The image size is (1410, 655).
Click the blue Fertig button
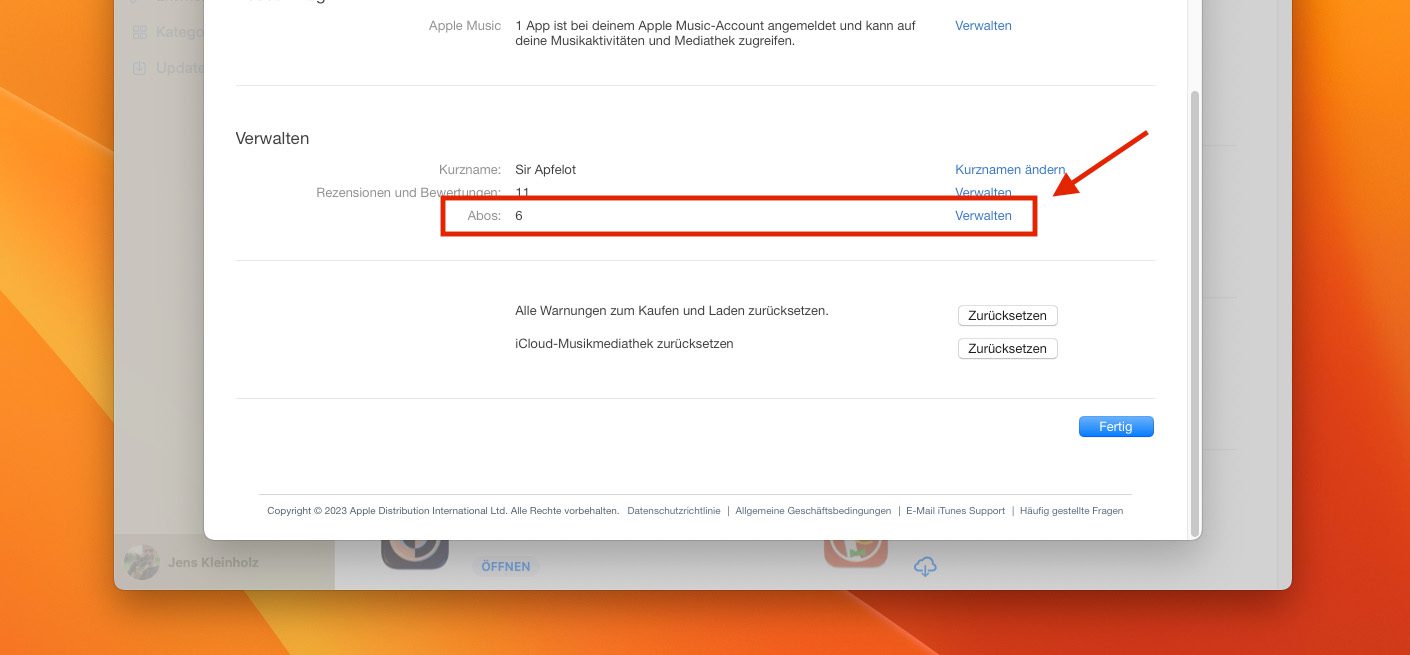(1116, 427)
